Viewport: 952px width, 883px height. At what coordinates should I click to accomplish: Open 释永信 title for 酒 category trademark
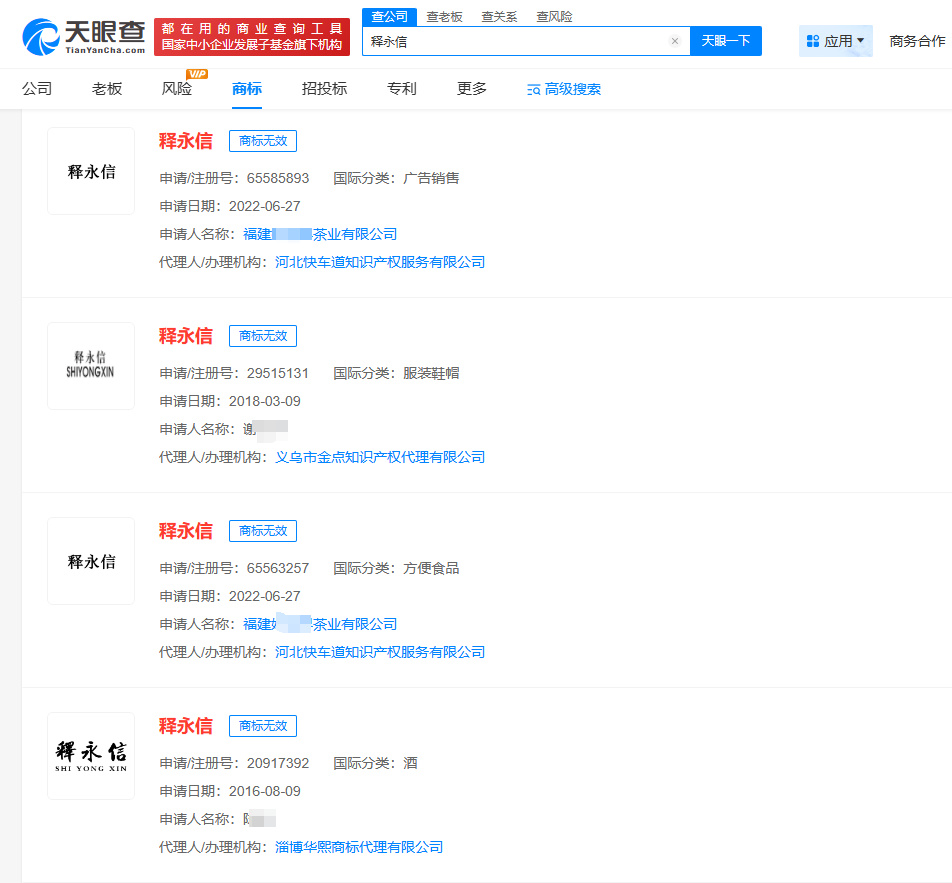click(186, 726)
